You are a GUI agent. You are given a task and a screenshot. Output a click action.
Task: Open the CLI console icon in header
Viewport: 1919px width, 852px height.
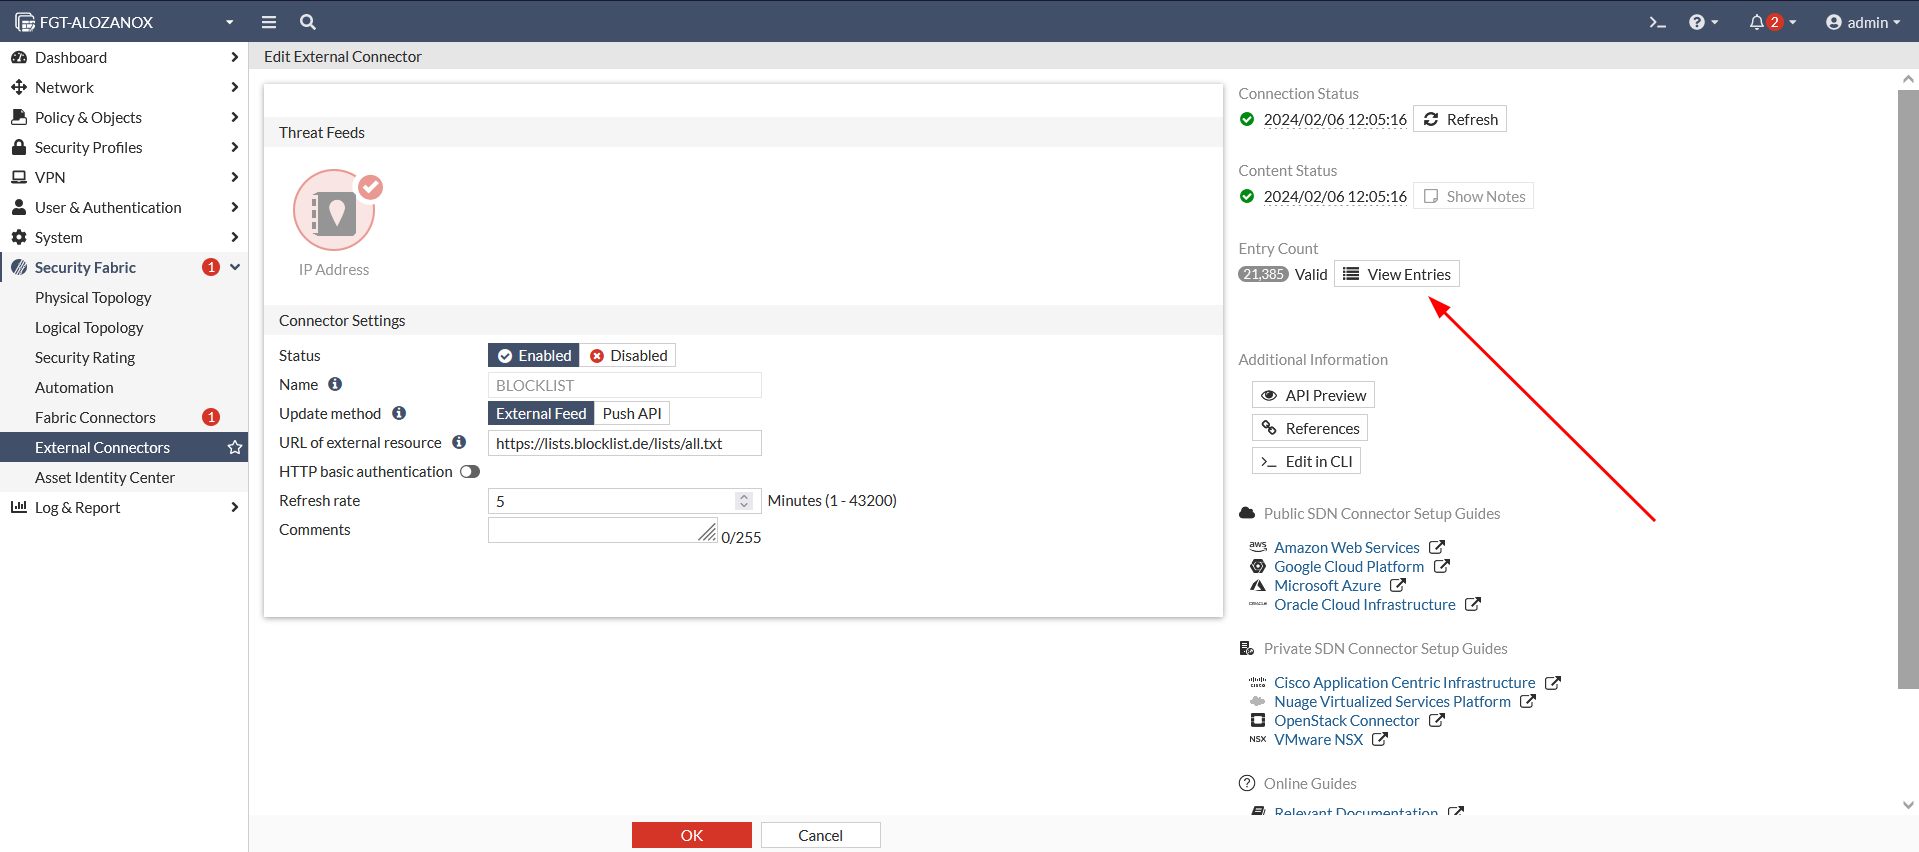(x=1657, y=22)
